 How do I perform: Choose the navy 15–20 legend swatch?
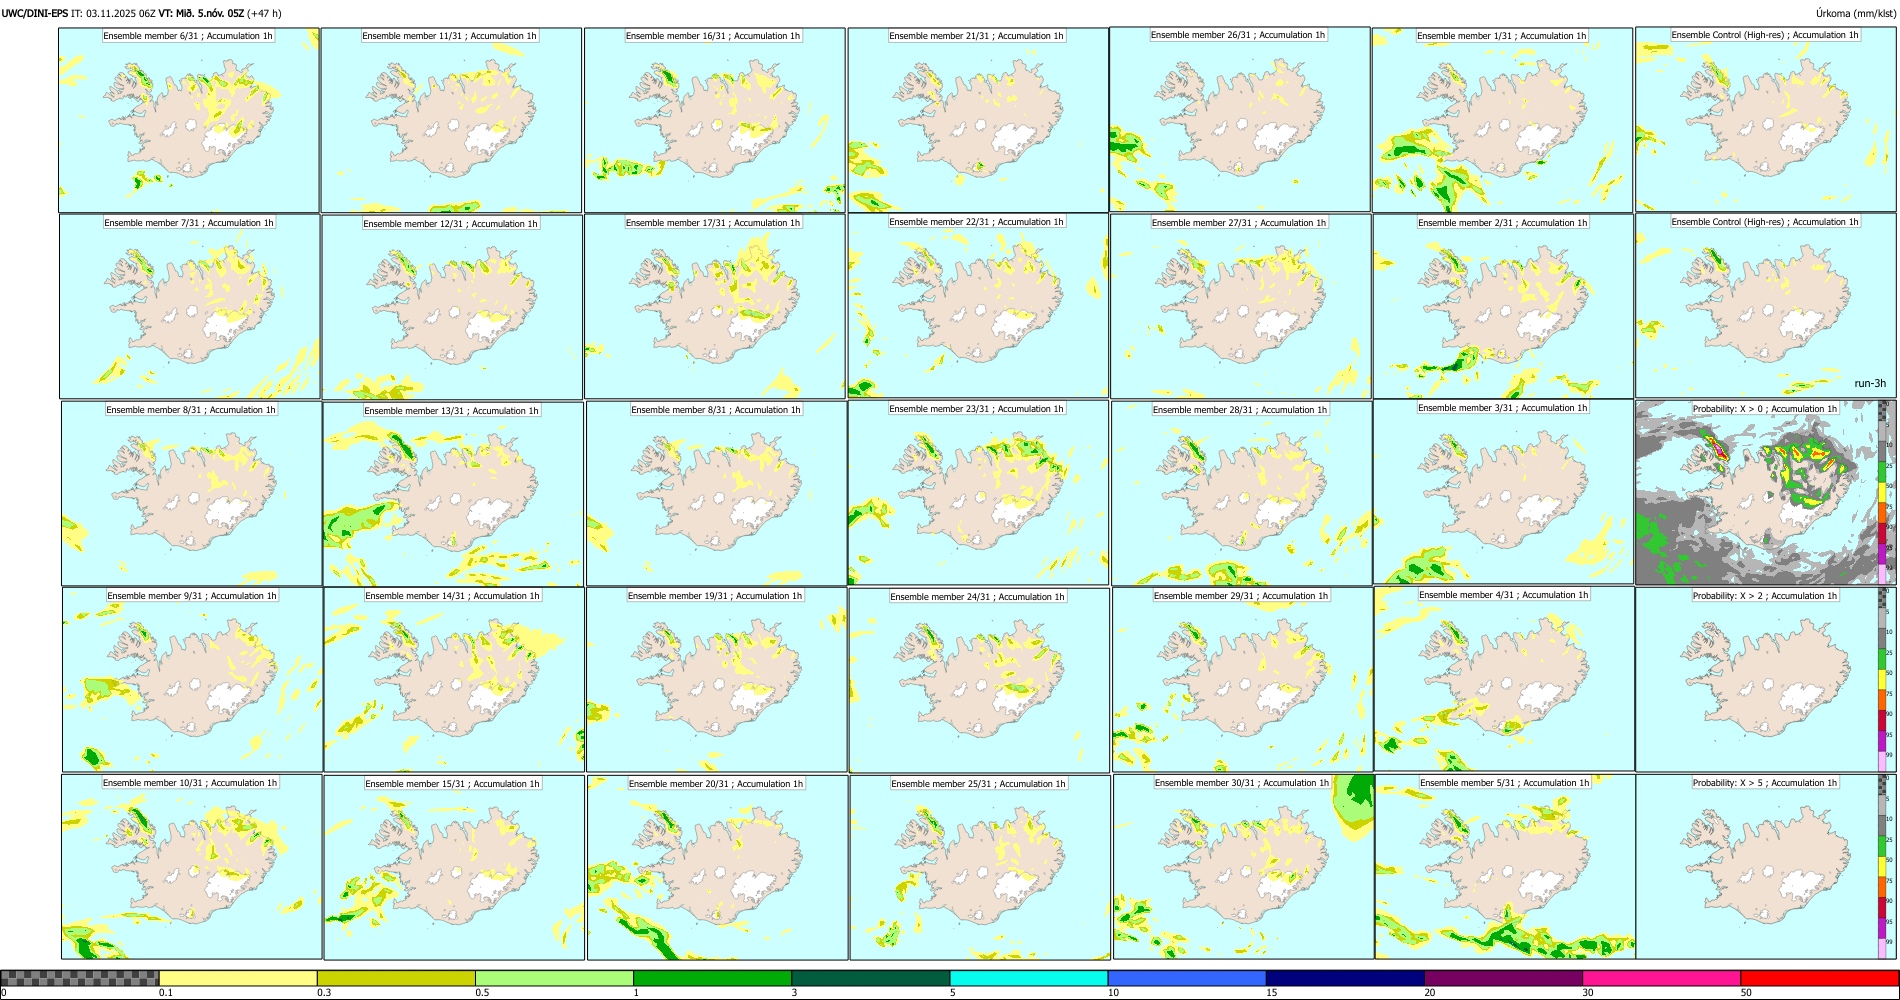[x=1345, y=978]
